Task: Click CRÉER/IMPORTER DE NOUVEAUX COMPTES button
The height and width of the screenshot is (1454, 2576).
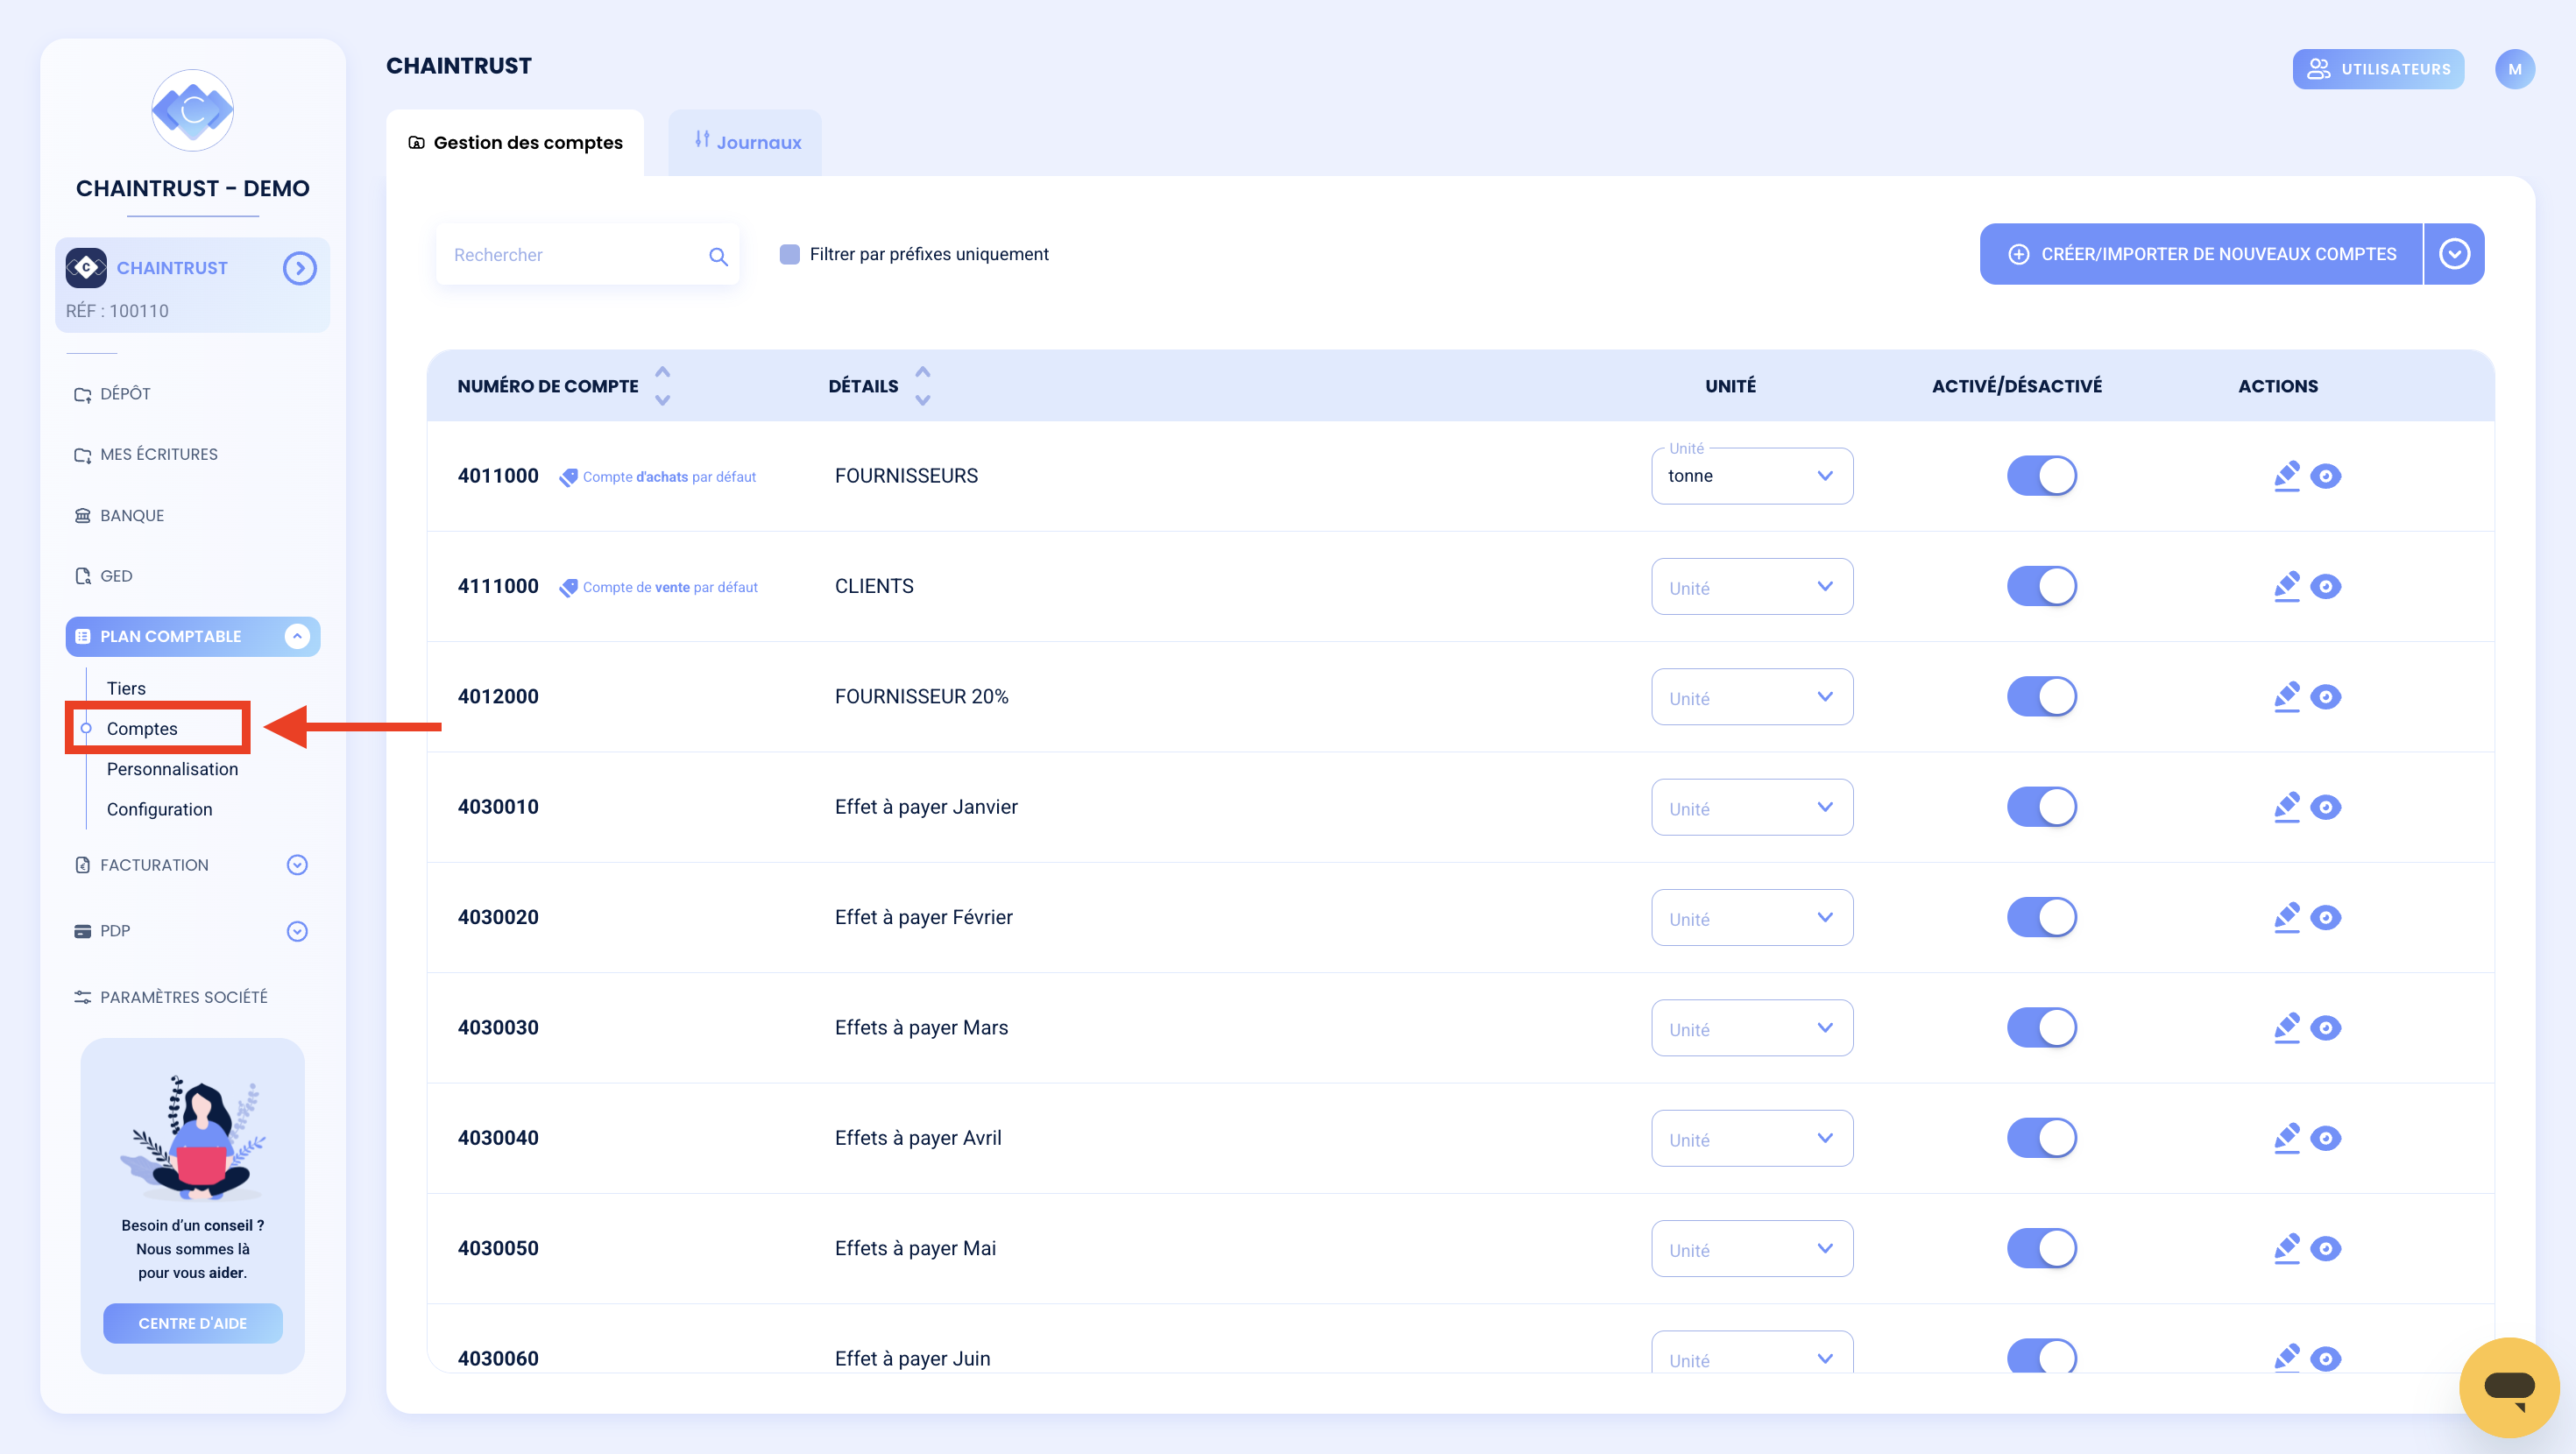Action: pyautogui.click(x=2201, y=254)
